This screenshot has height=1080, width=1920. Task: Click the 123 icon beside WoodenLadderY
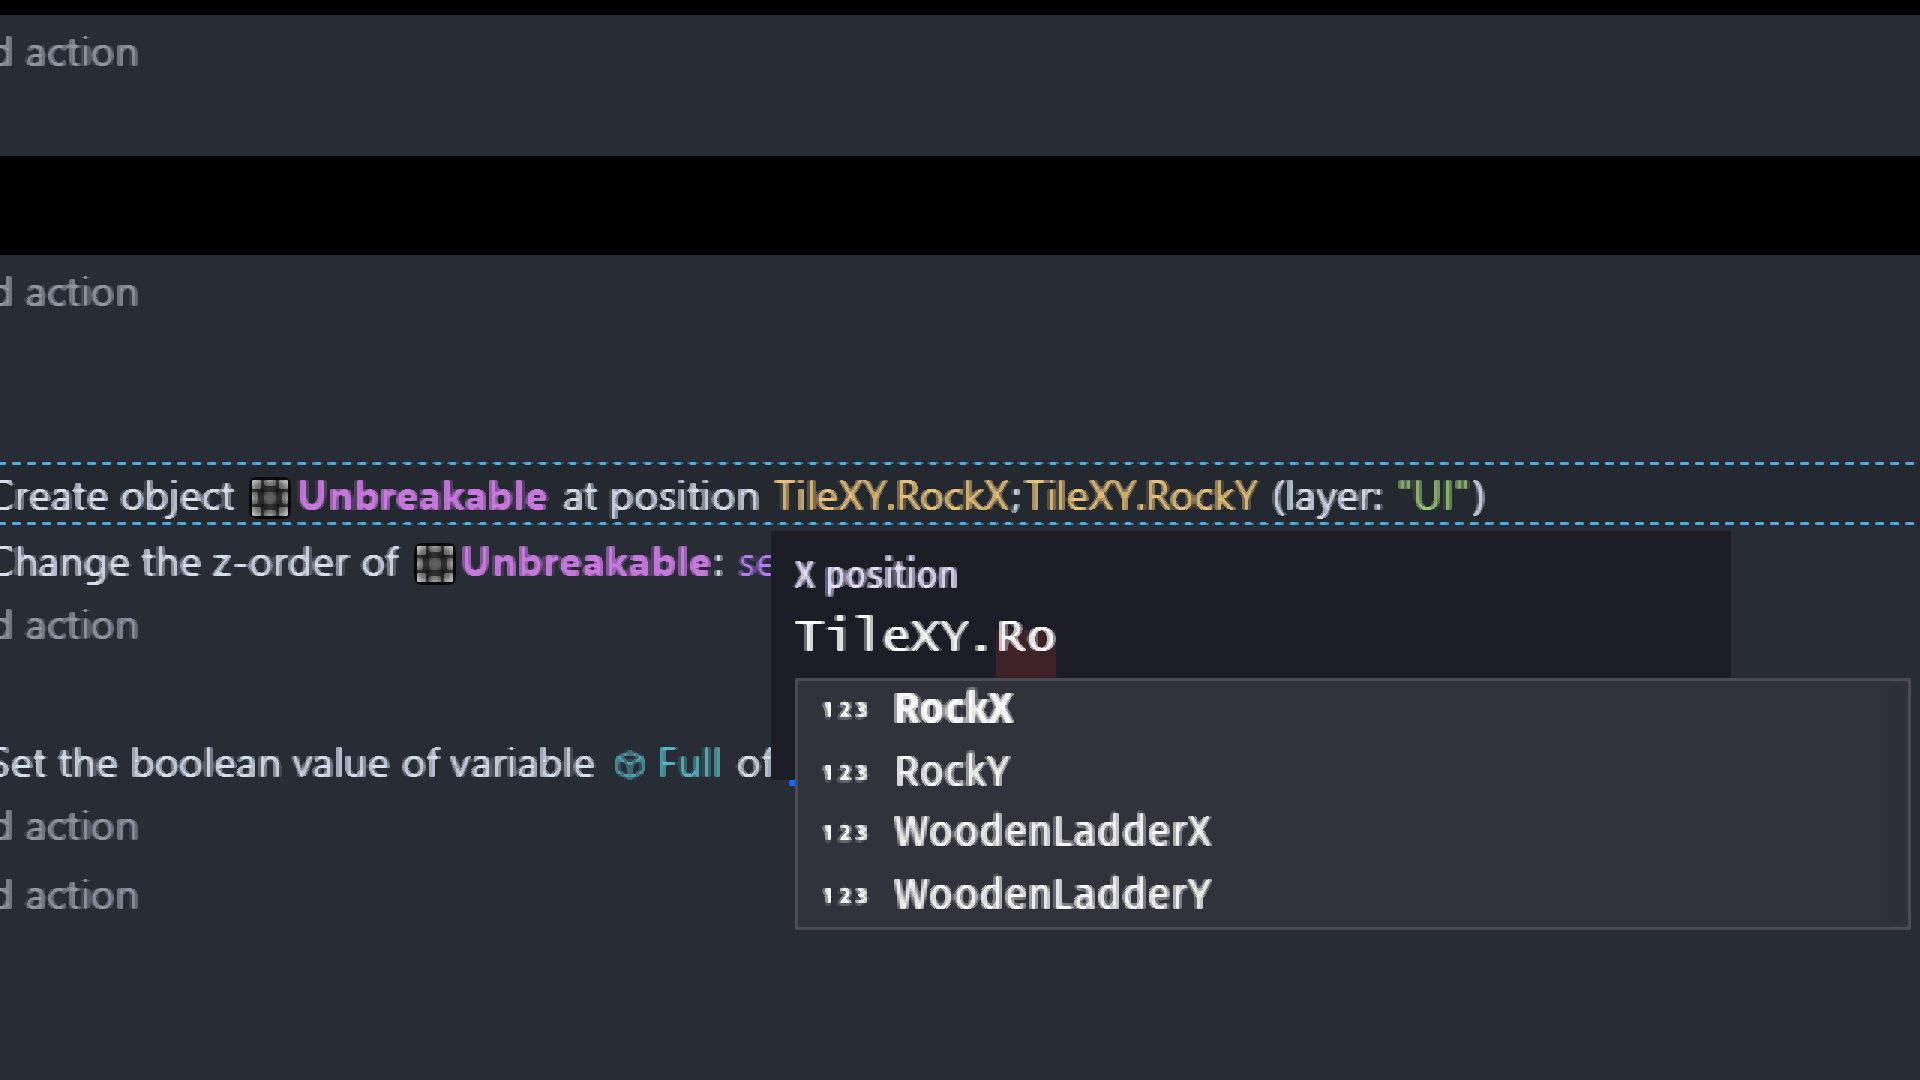tap(845, 895)
